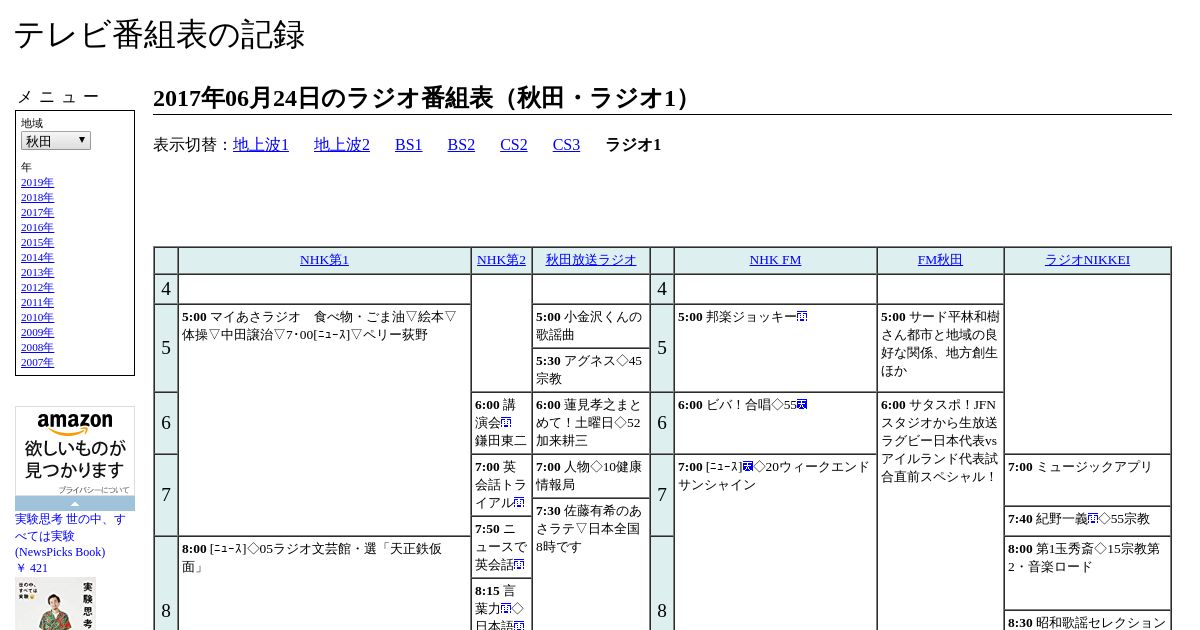Click the 7:50 ニュースで英会話 cell

[501, 547]
